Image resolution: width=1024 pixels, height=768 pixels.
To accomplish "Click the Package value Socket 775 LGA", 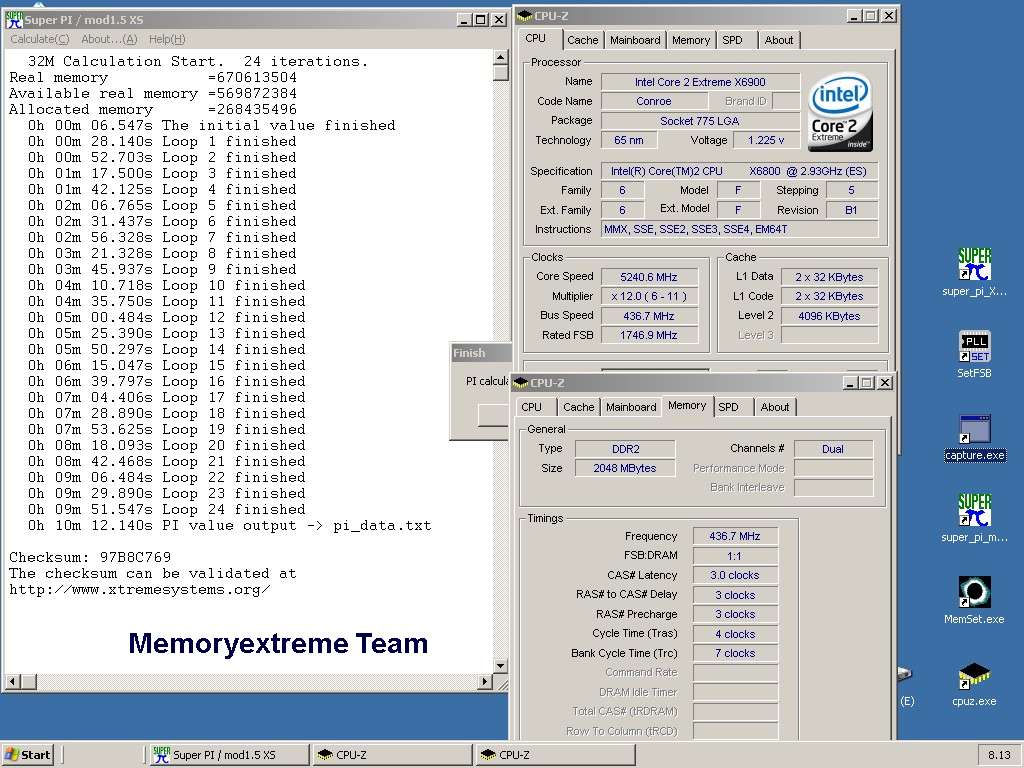I will pyautogui.click(x=700, y=121).
